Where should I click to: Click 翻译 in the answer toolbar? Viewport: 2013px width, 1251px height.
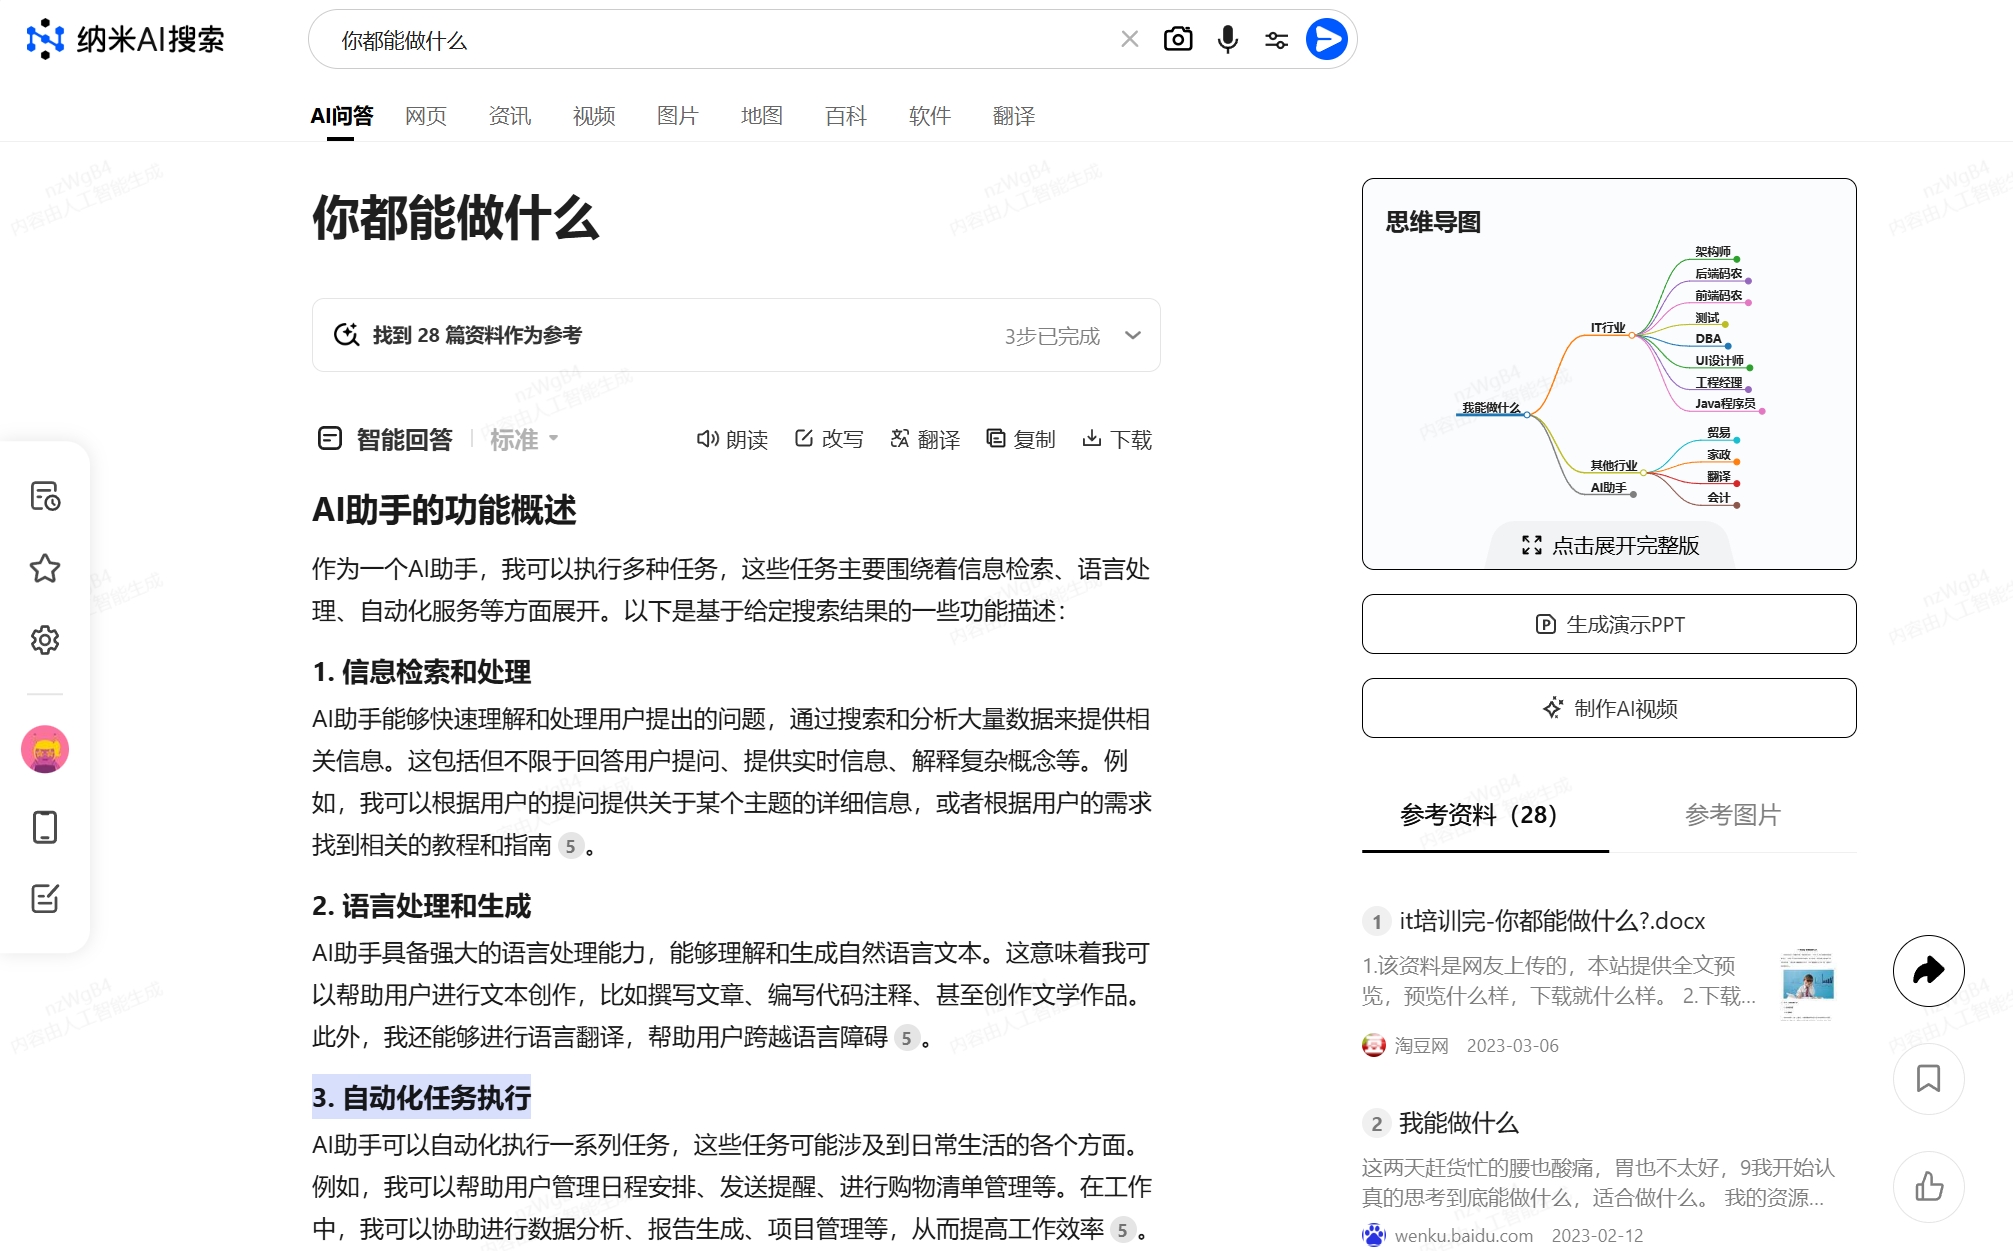point(925,439)
